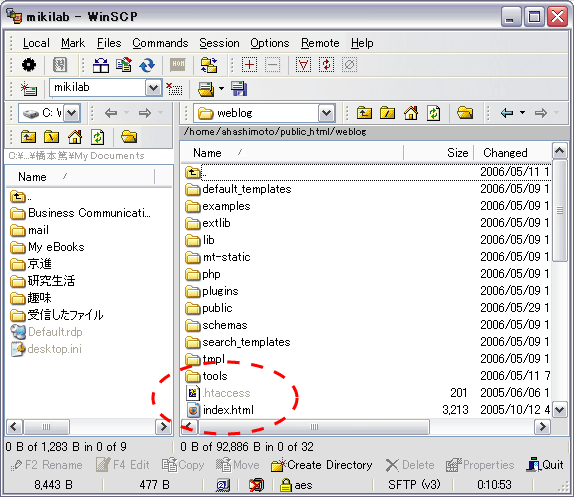This screenshot has width=574, height=497.
Task: Sort remote files by Changed column header
Action: coord(512,153)
